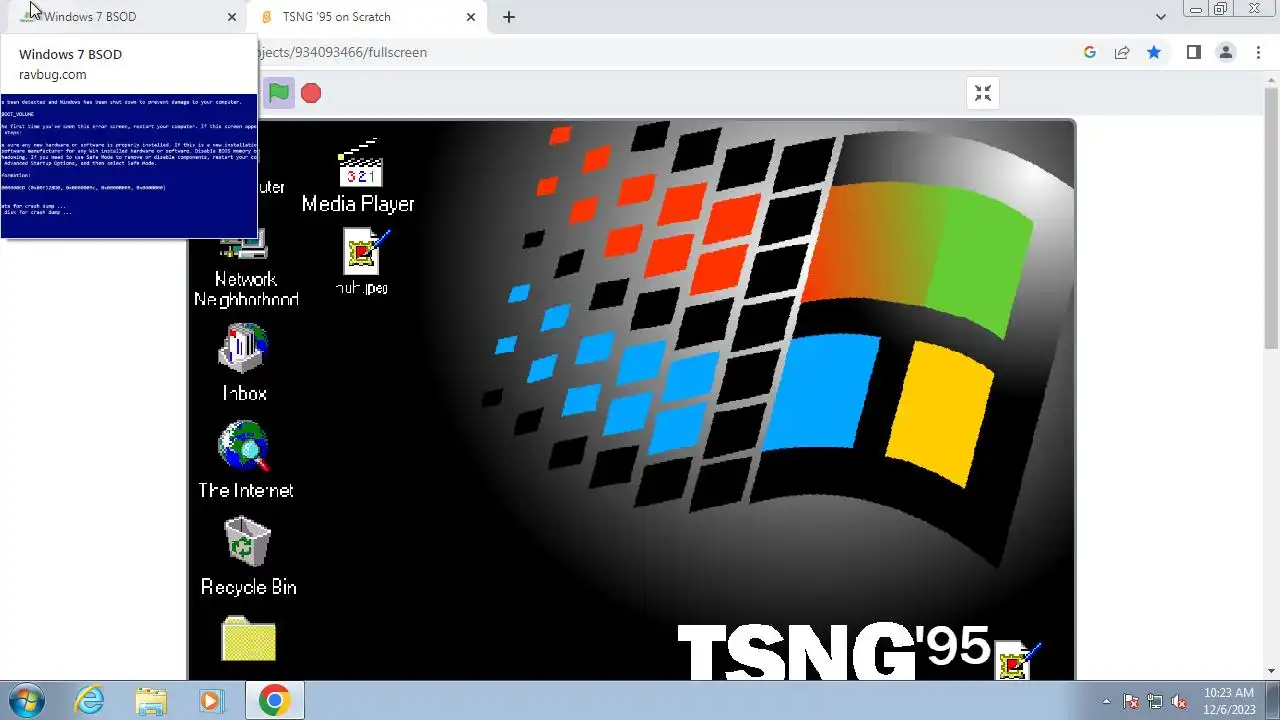
Task: Launch Internet Explorer from the taskbar
Action: pyautogui.click(x=90, y=700)
